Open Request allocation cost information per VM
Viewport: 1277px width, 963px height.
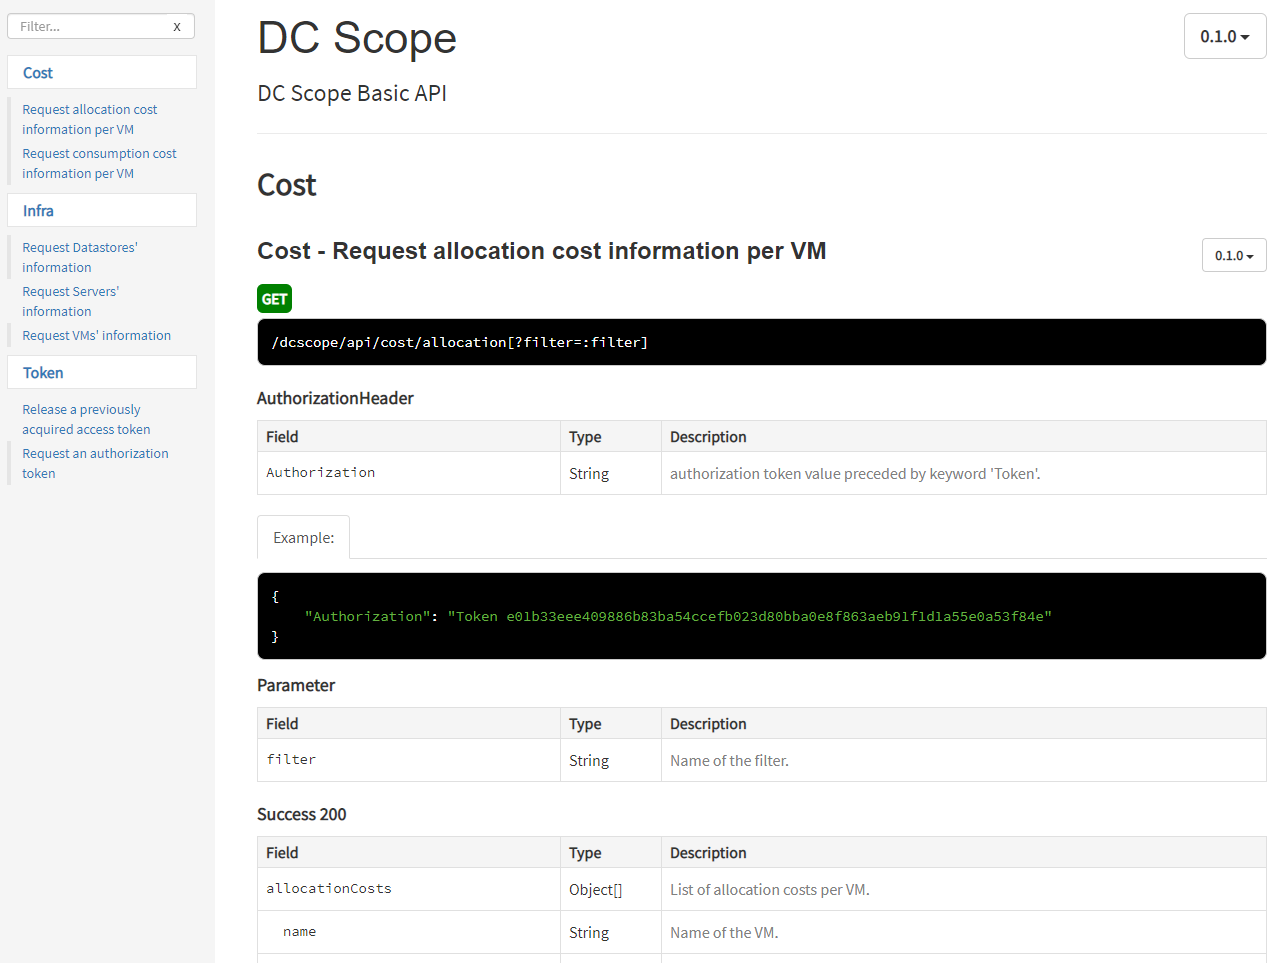coord(89,120)
